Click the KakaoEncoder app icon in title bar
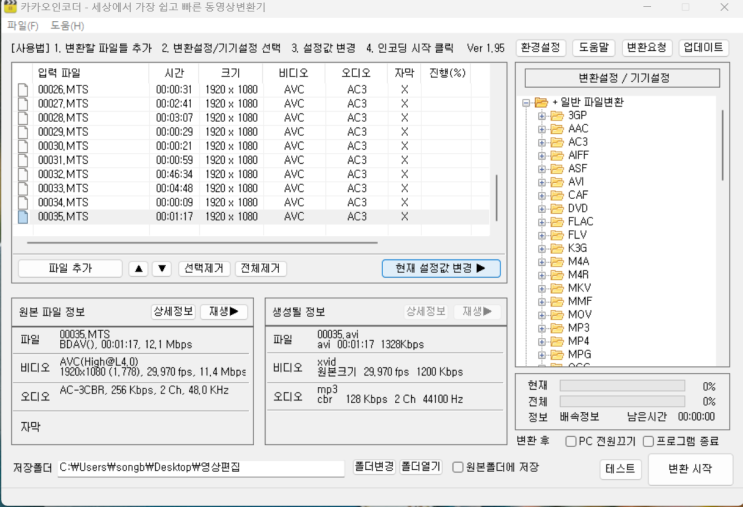The image size is (743, 507). [x=9, y=7]
